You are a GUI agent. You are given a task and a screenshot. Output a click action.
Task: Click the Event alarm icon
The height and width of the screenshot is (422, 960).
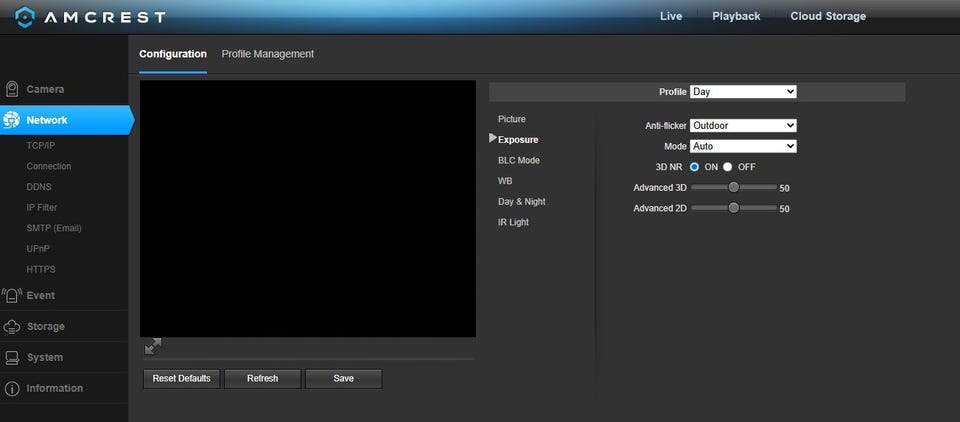12,296
